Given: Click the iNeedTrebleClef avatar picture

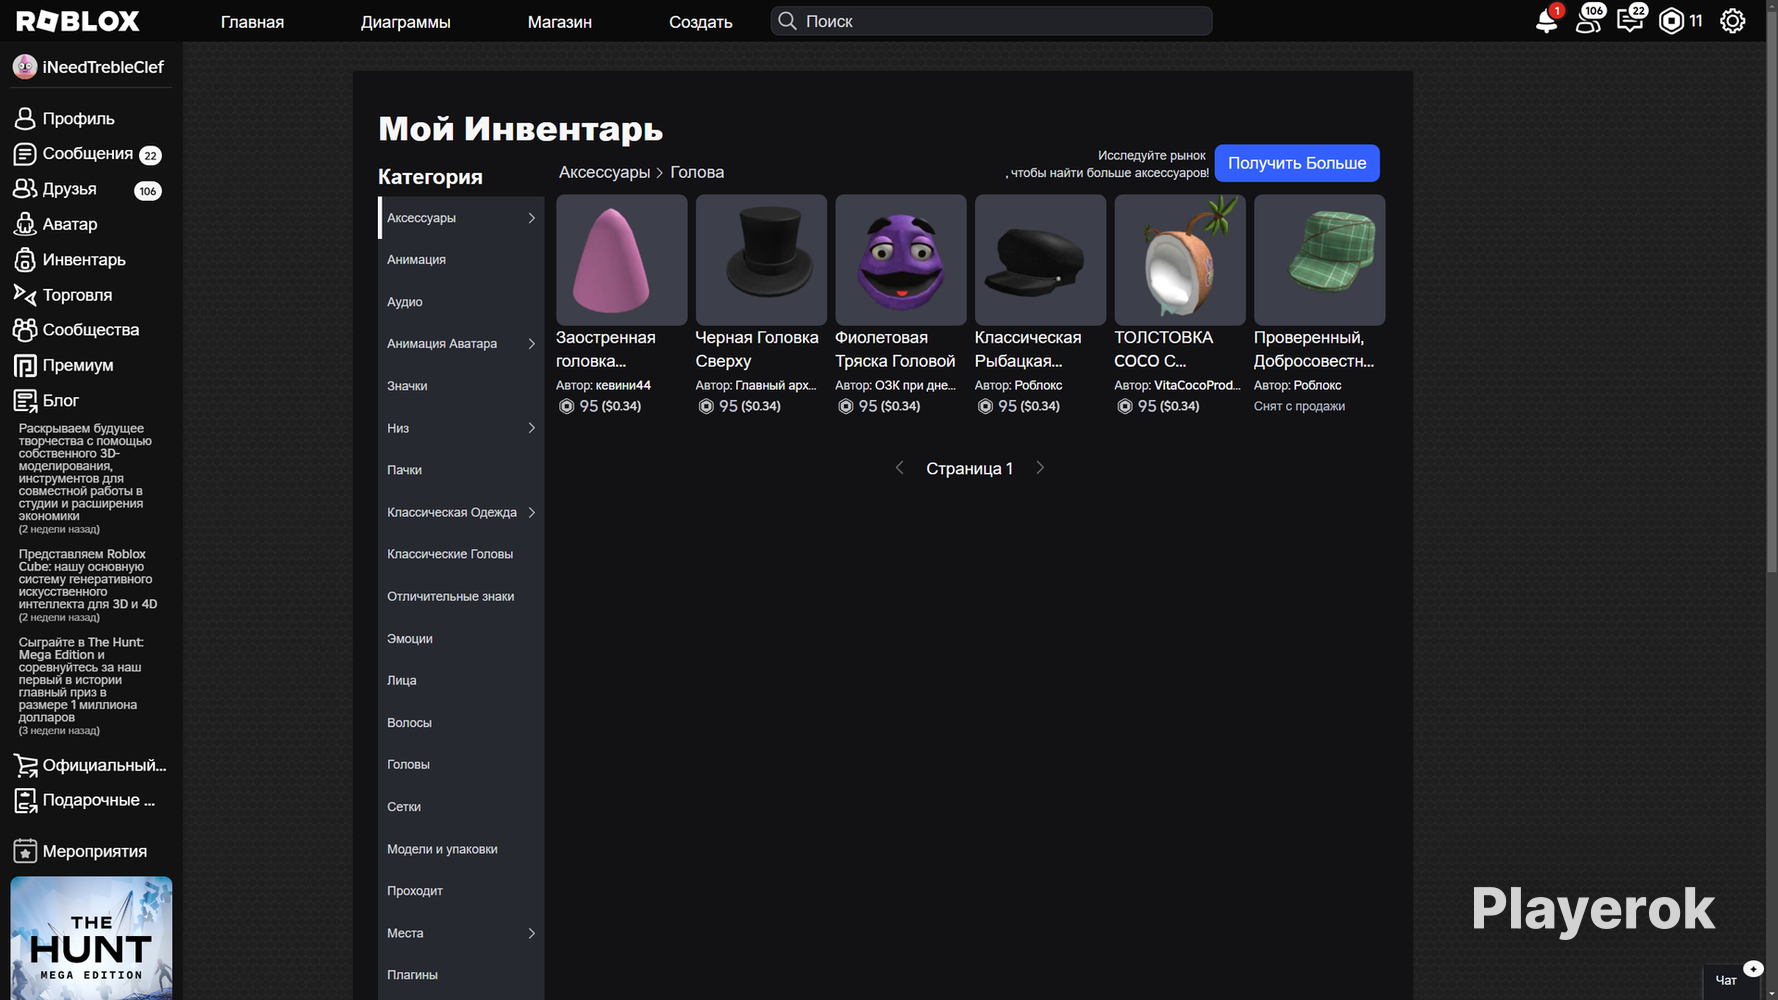Looking at the screenshot, I should [x=25, y=67].
